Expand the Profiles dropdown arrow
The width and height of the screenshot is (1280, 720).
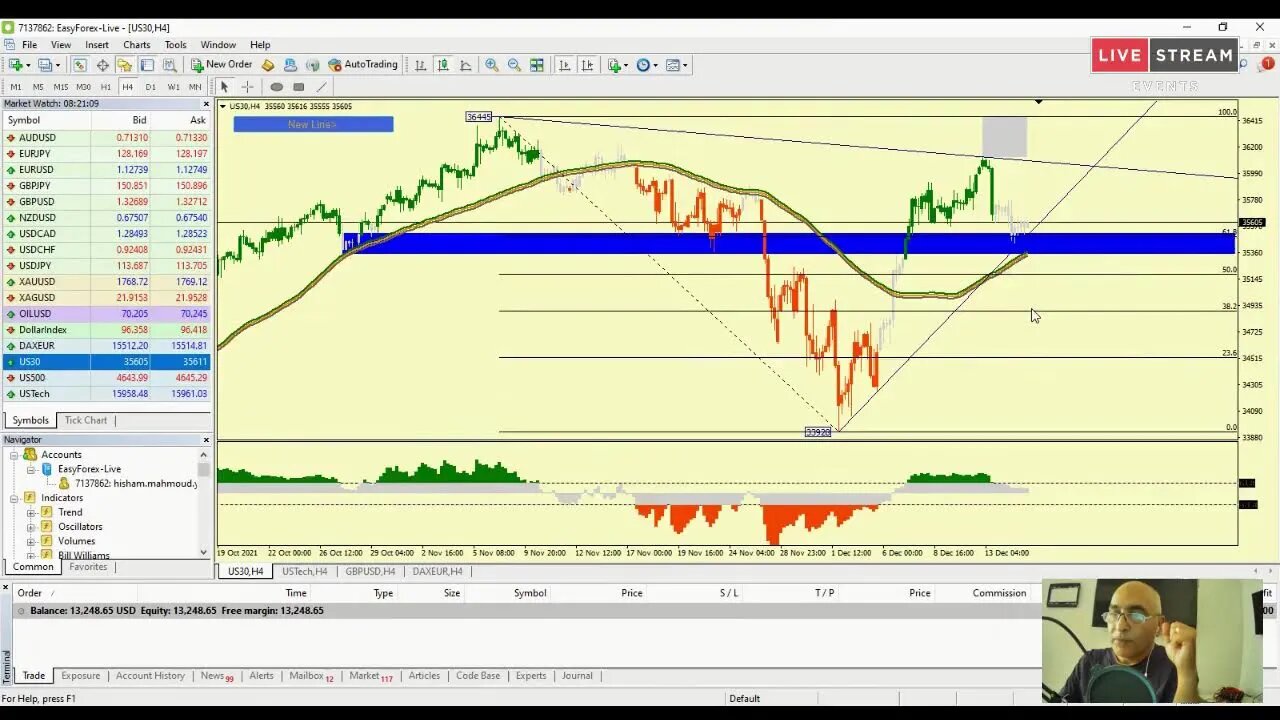point(57,65)
